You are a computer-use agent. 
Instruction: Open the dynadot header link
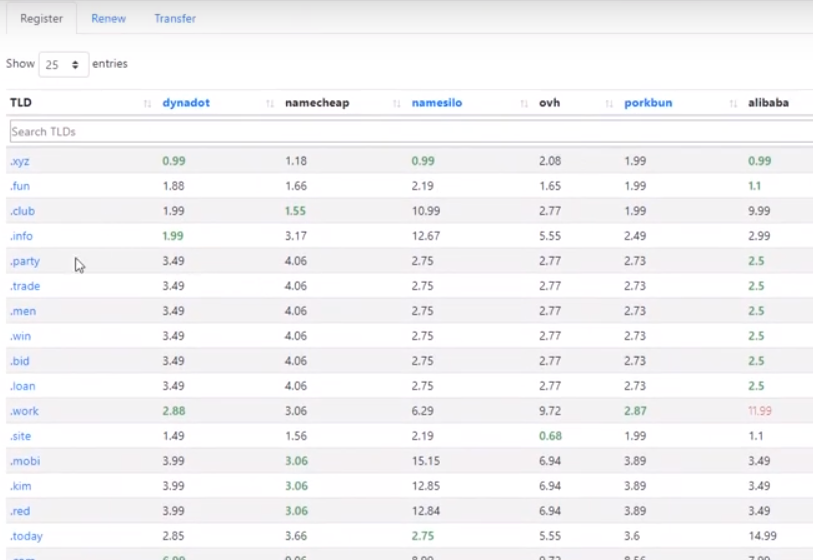pyautogui.click(x=186, y=103)
